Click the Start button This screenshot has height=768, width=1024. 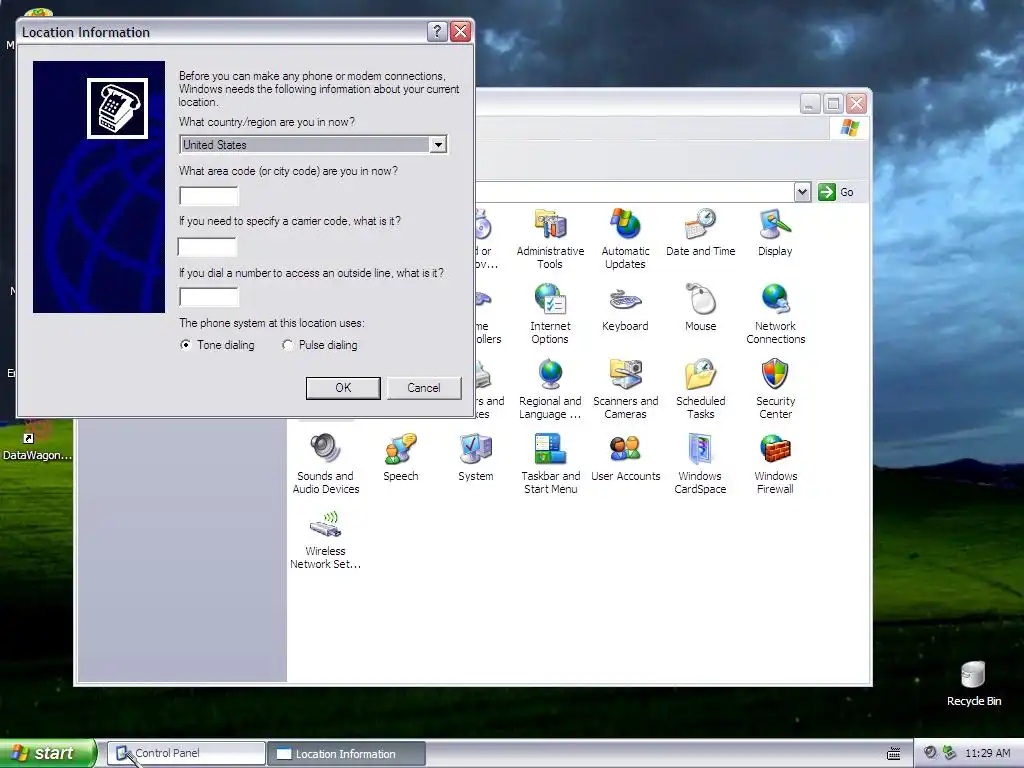point(47,753)
